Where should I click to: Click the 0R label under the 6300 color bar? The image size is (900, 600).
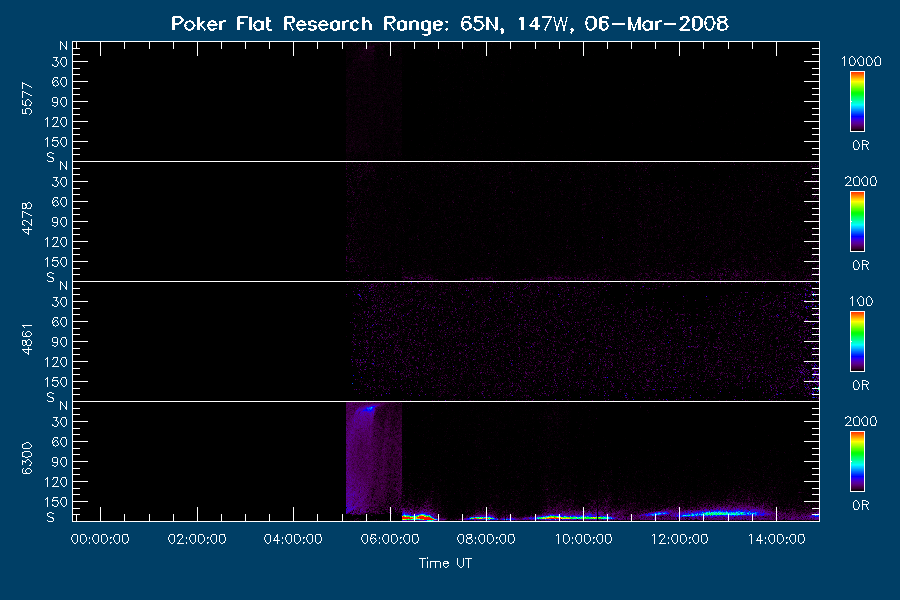[860, 505]
